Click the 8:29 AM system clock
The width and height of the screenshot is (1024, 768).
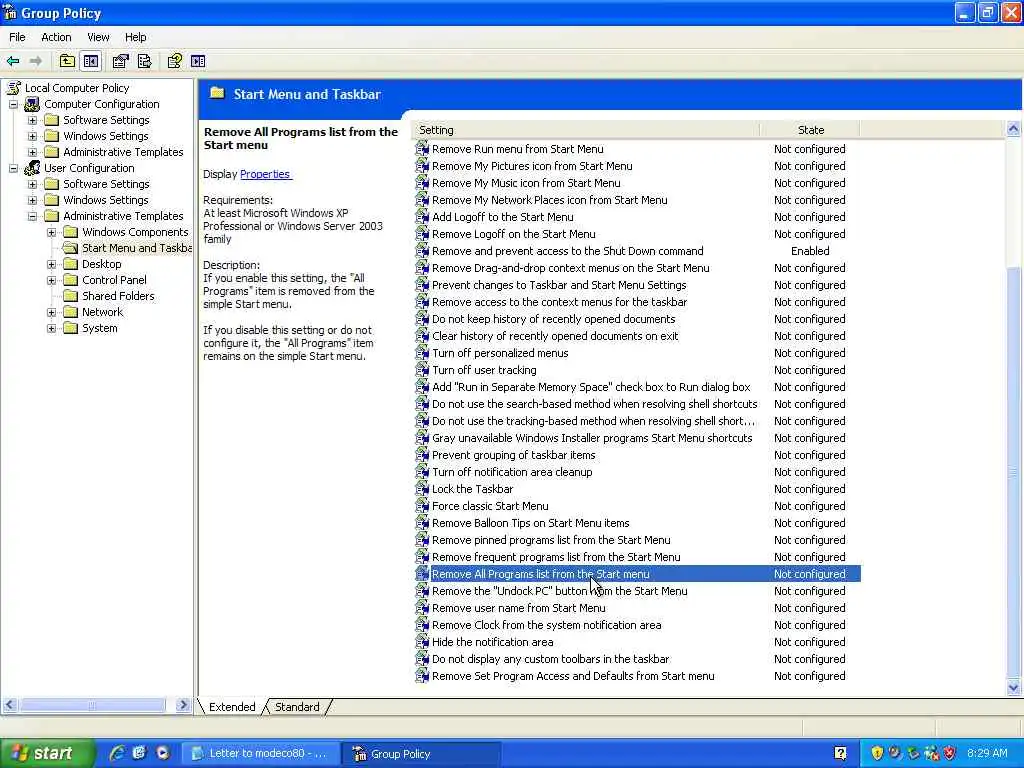(x=987, y=753)
